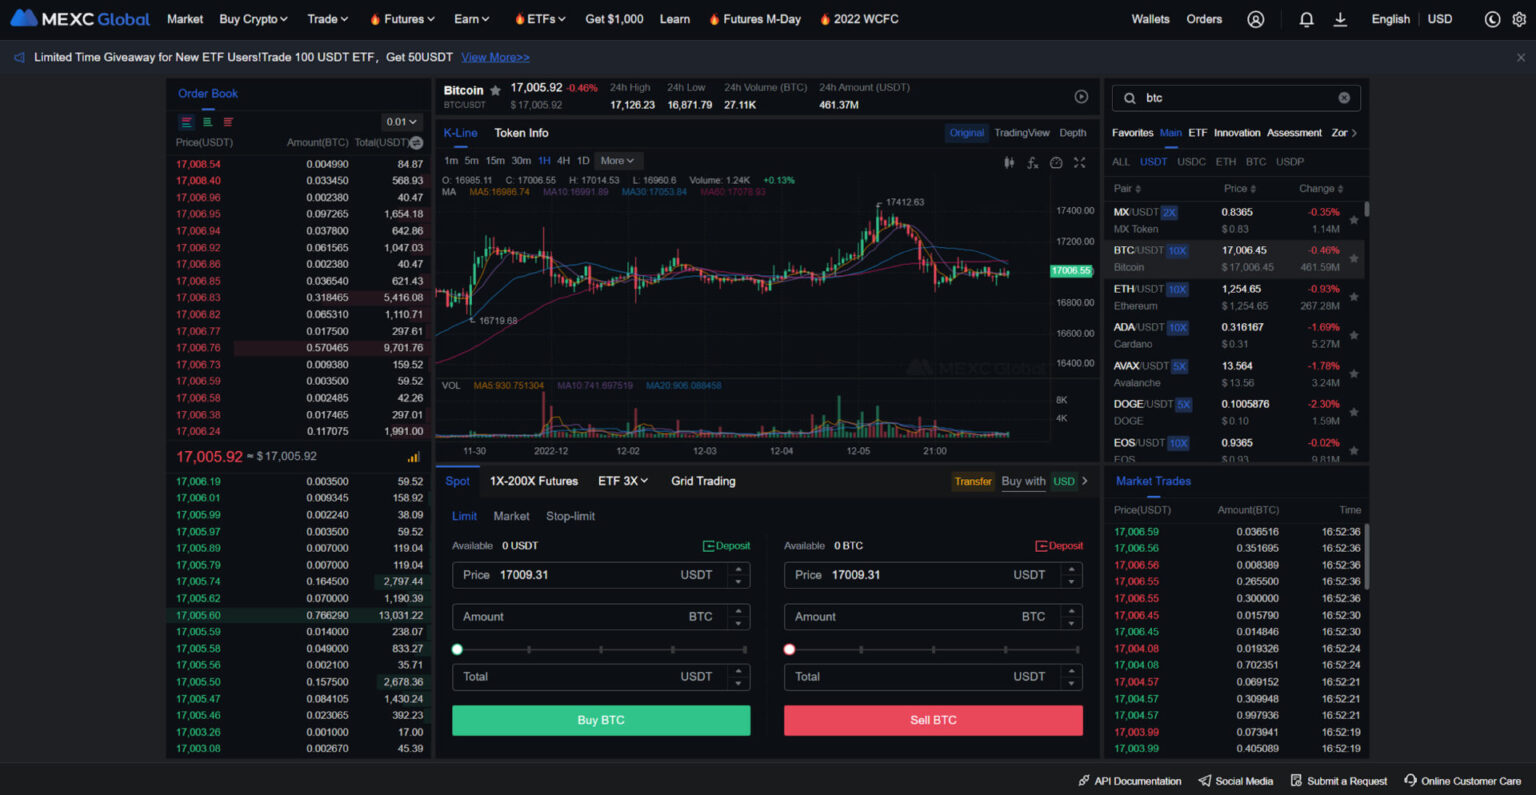Expand the More timeframe dropdown
Viewport: 1536px width, 795px height.
[x=617, y=161]
